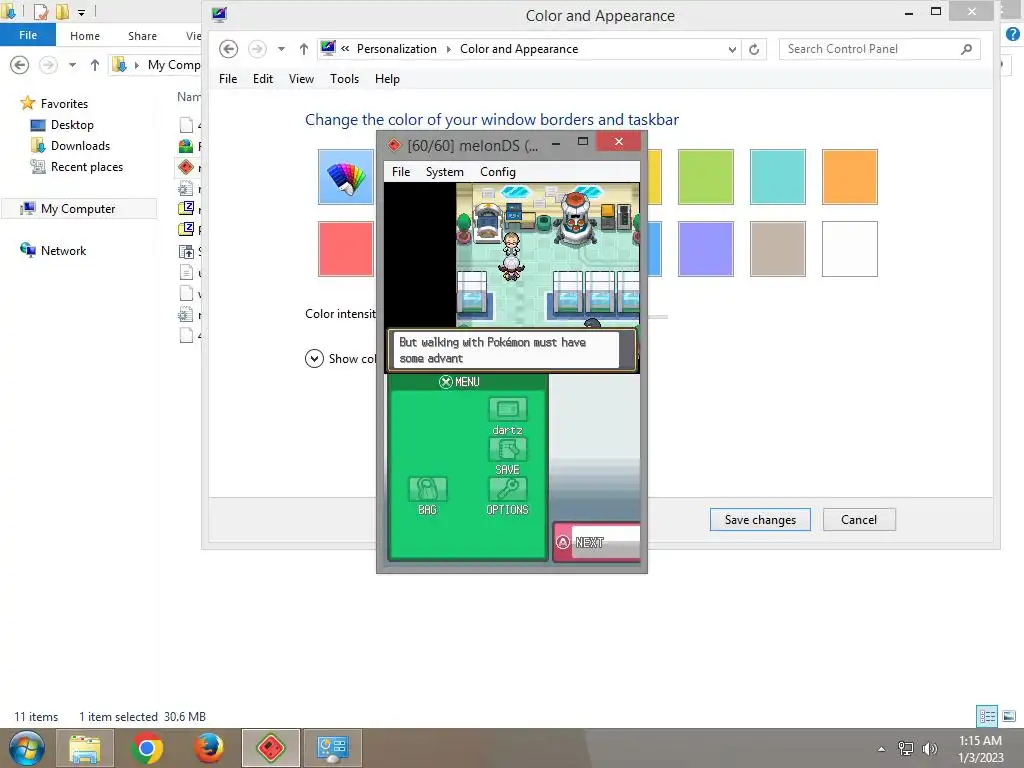Viewport: 1024px width, 768px height.
Task: Select the teal color swatch
Action: pyautogui.click(x=777, y=177)
